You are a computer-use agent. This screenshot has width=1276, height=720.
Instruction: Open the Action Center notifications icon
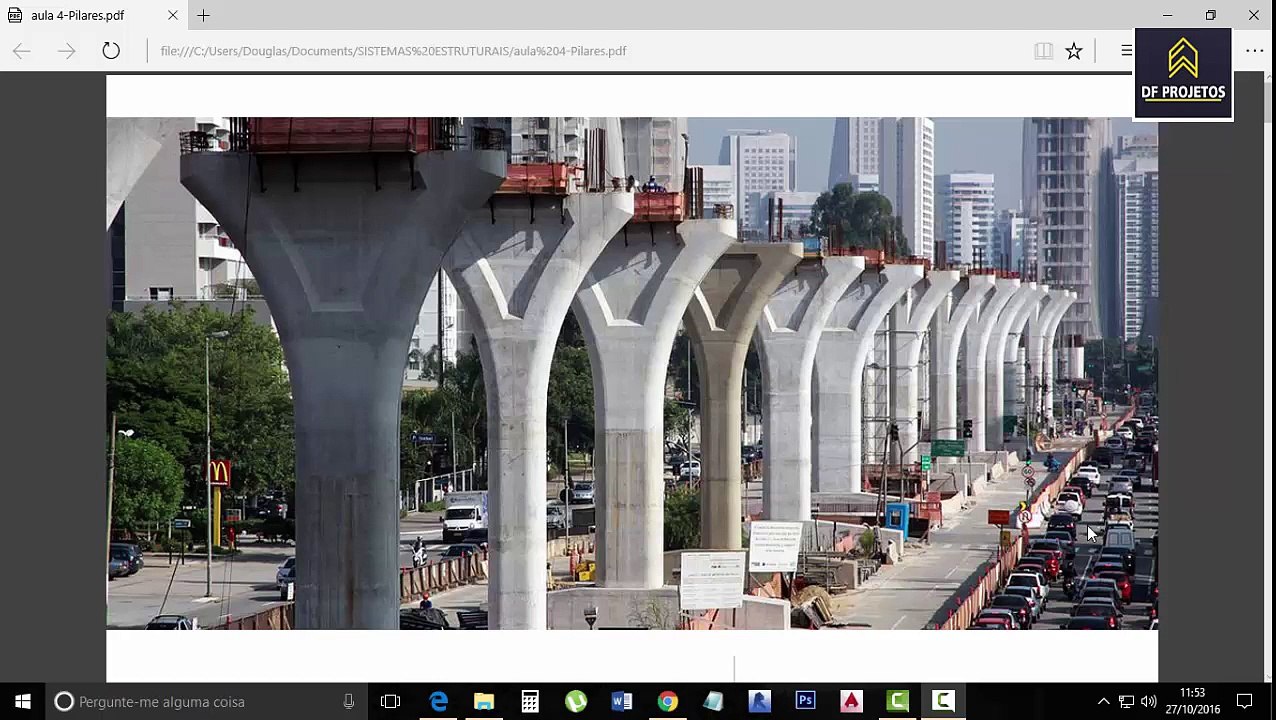pyautogui.click(x=1245, y=702)
